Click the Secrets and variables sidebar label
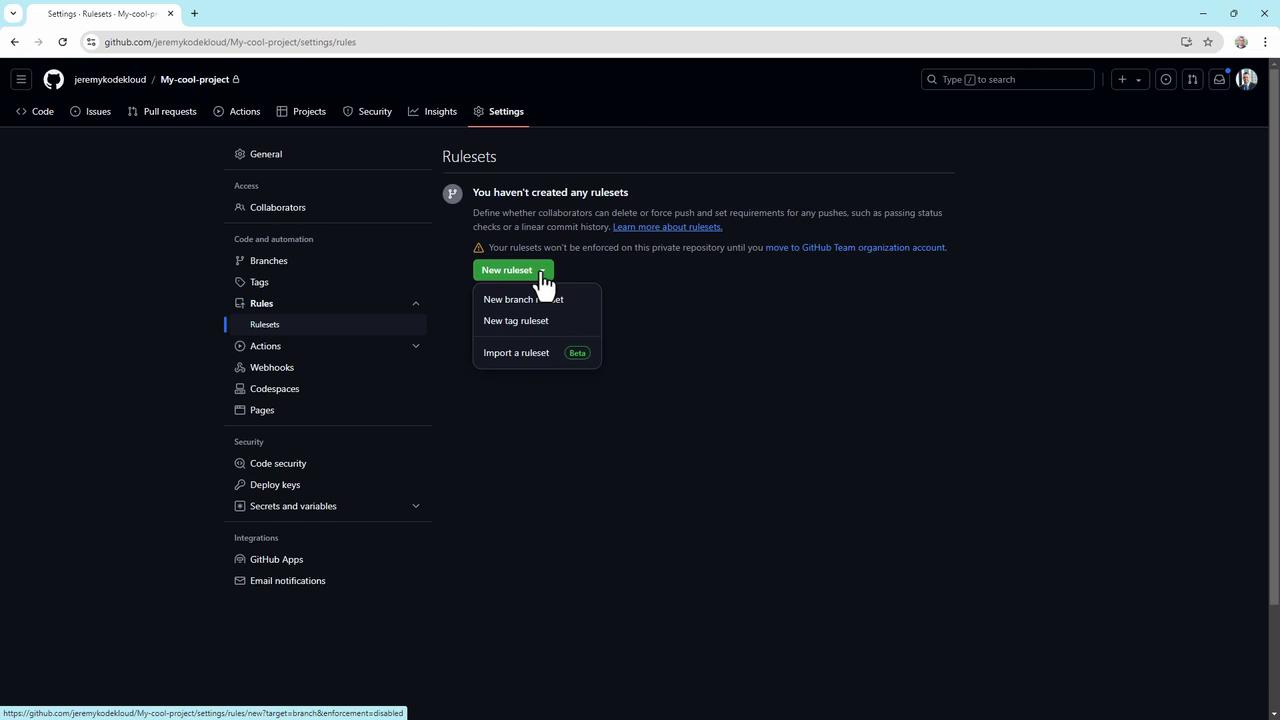Image resolution: width=1280 pixels, height=720 pixels. pos(293,506)
